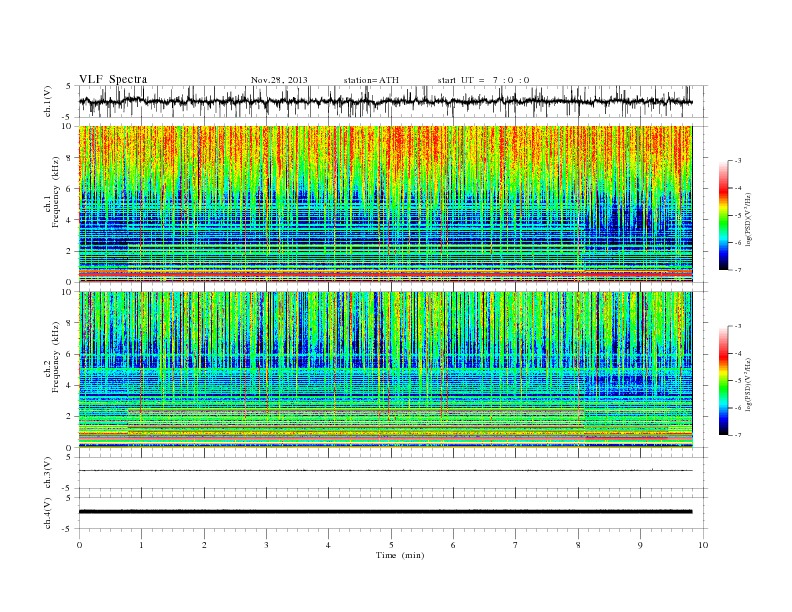Click the "ch.4(V)" axis label
Viewport: 792px width, 612px height.
click(x=48, y=513)
